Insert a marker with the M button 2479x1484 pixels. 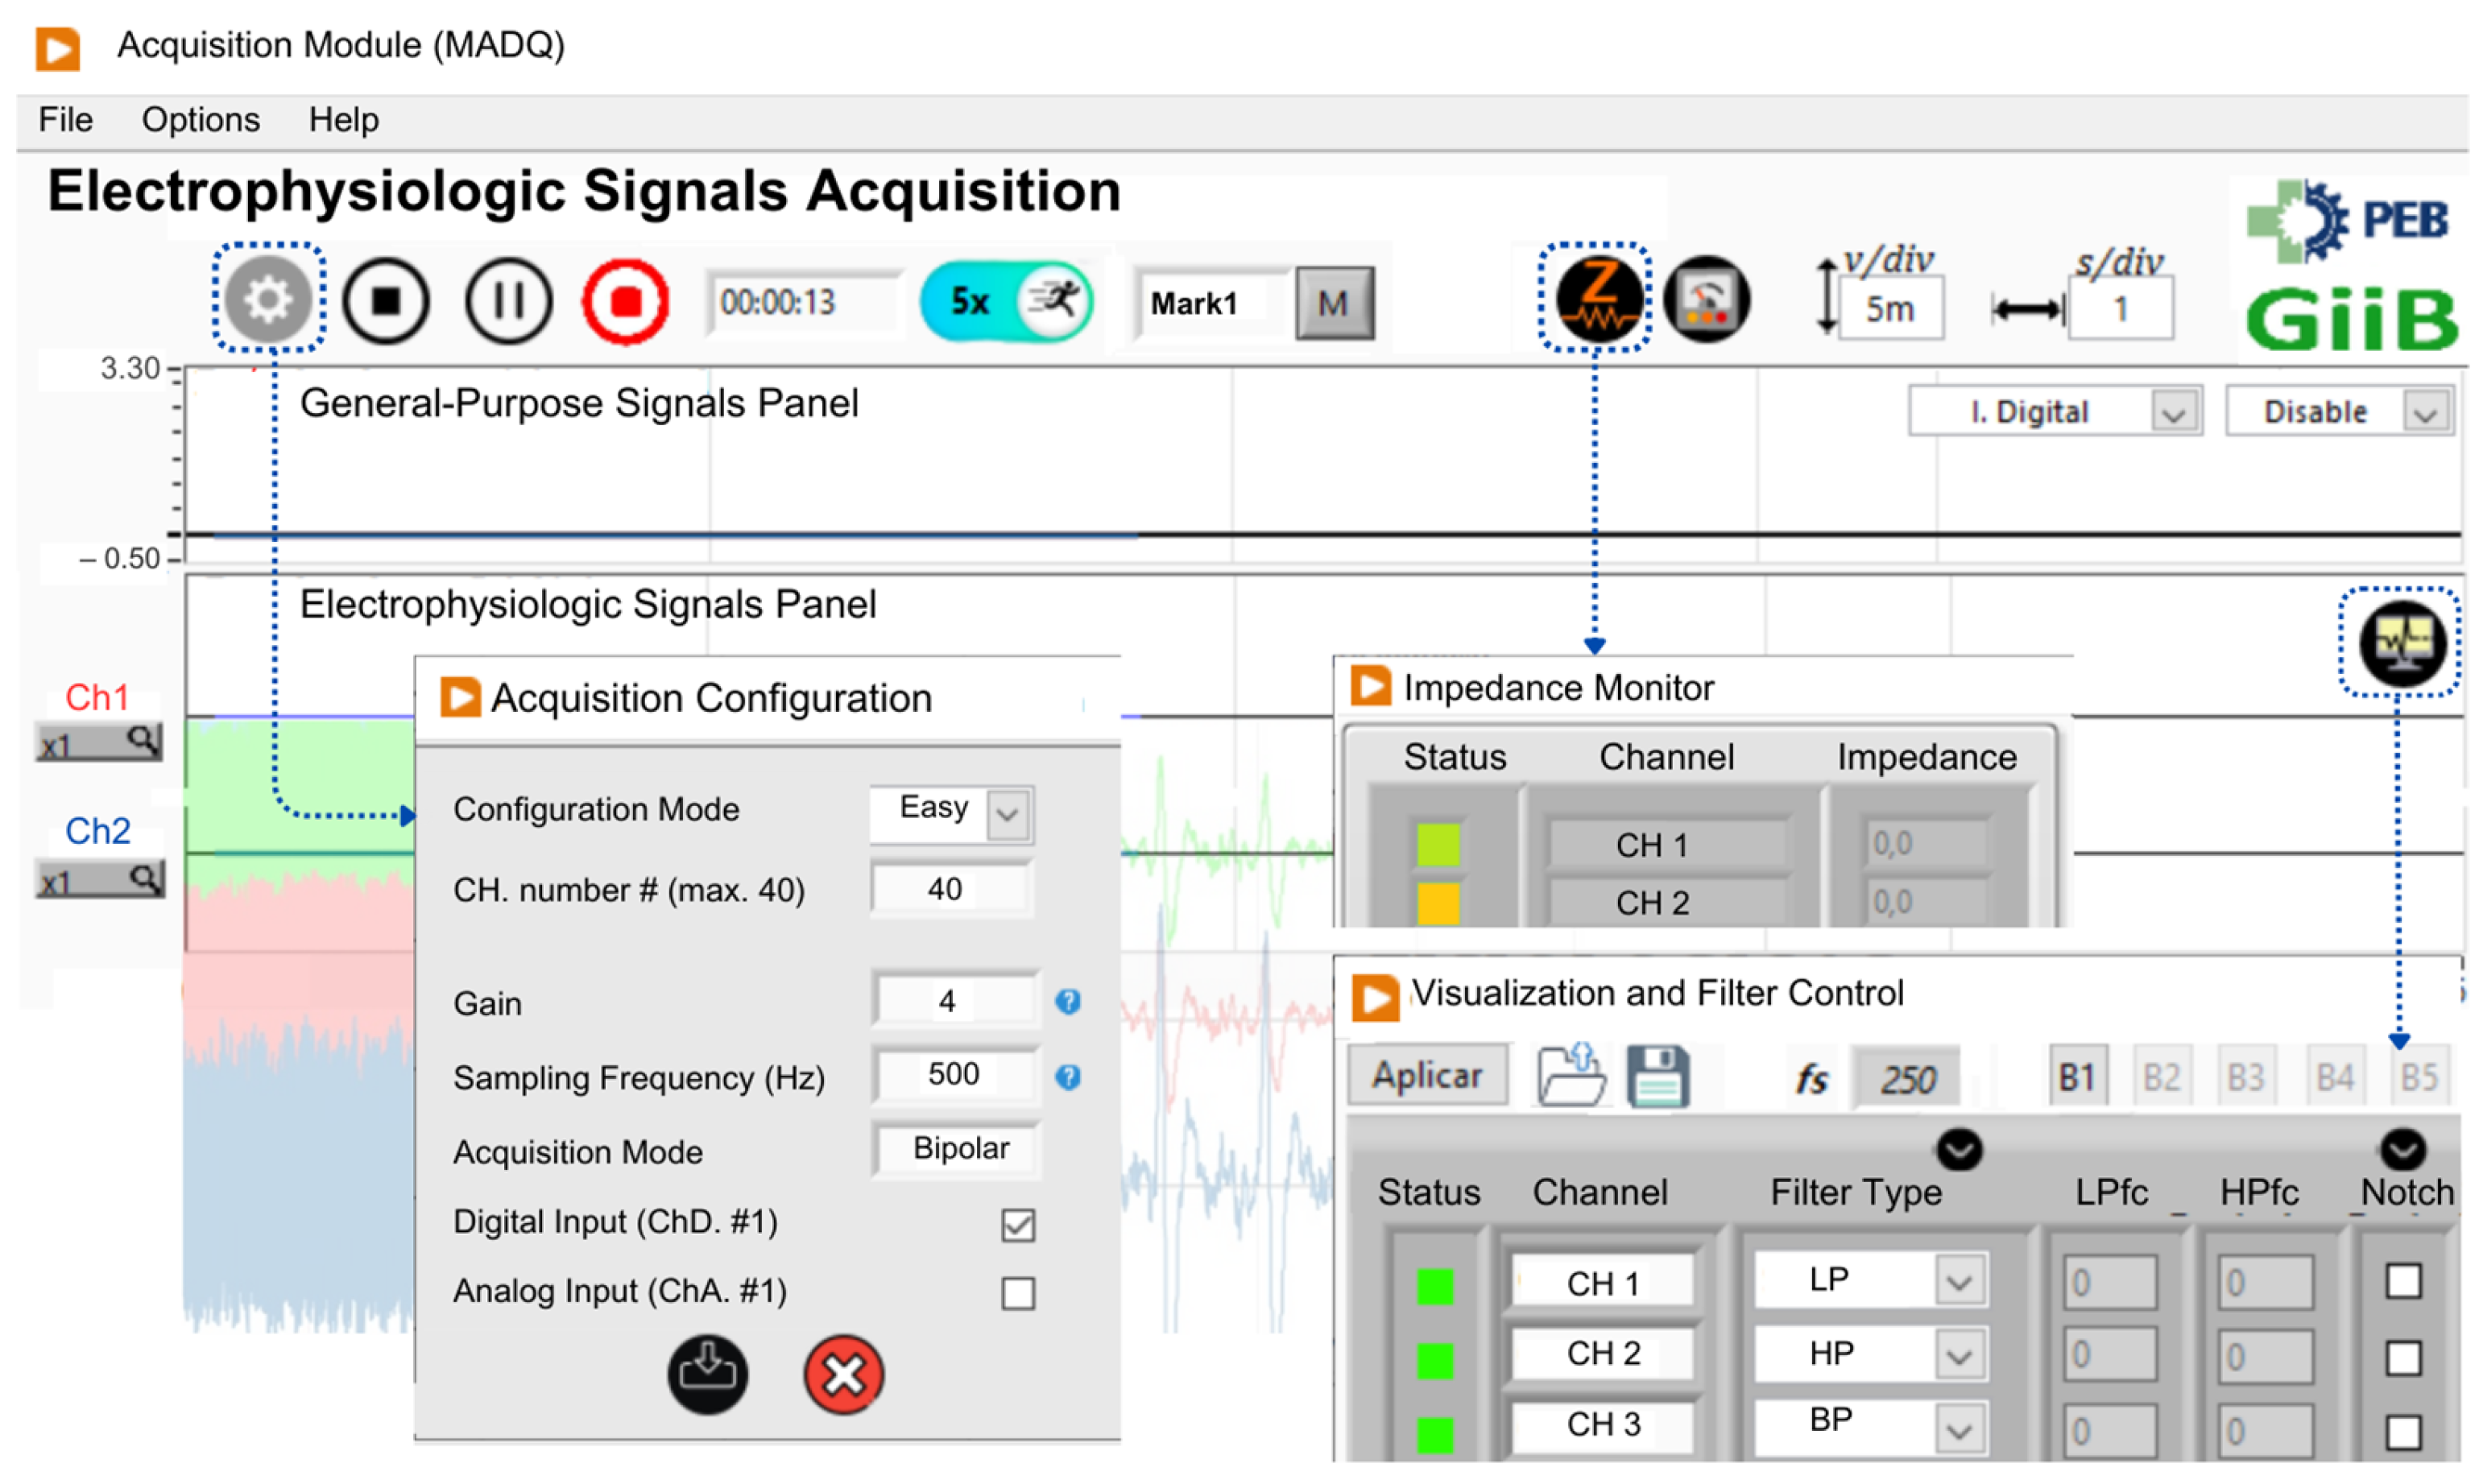pyautogui.click(x=1334, y=303)
